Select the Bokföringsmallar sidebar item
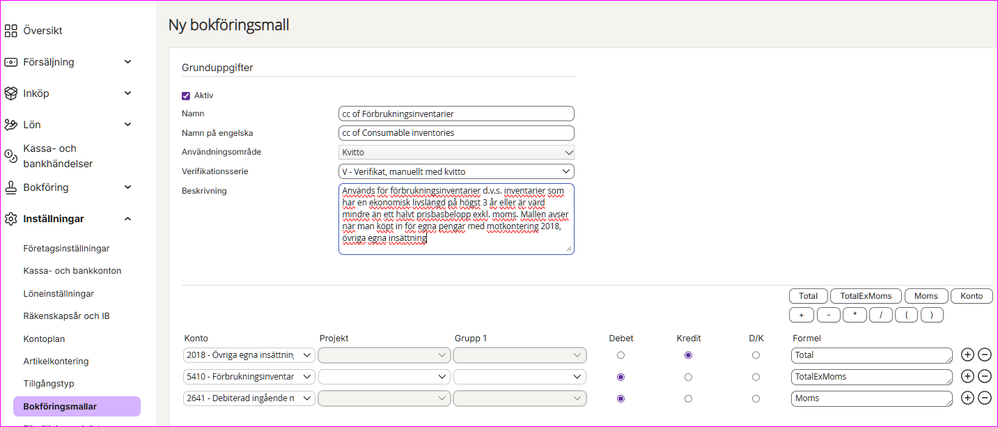Image resolution: width=998 pixels, height=427 pixels. click(77, 406)
